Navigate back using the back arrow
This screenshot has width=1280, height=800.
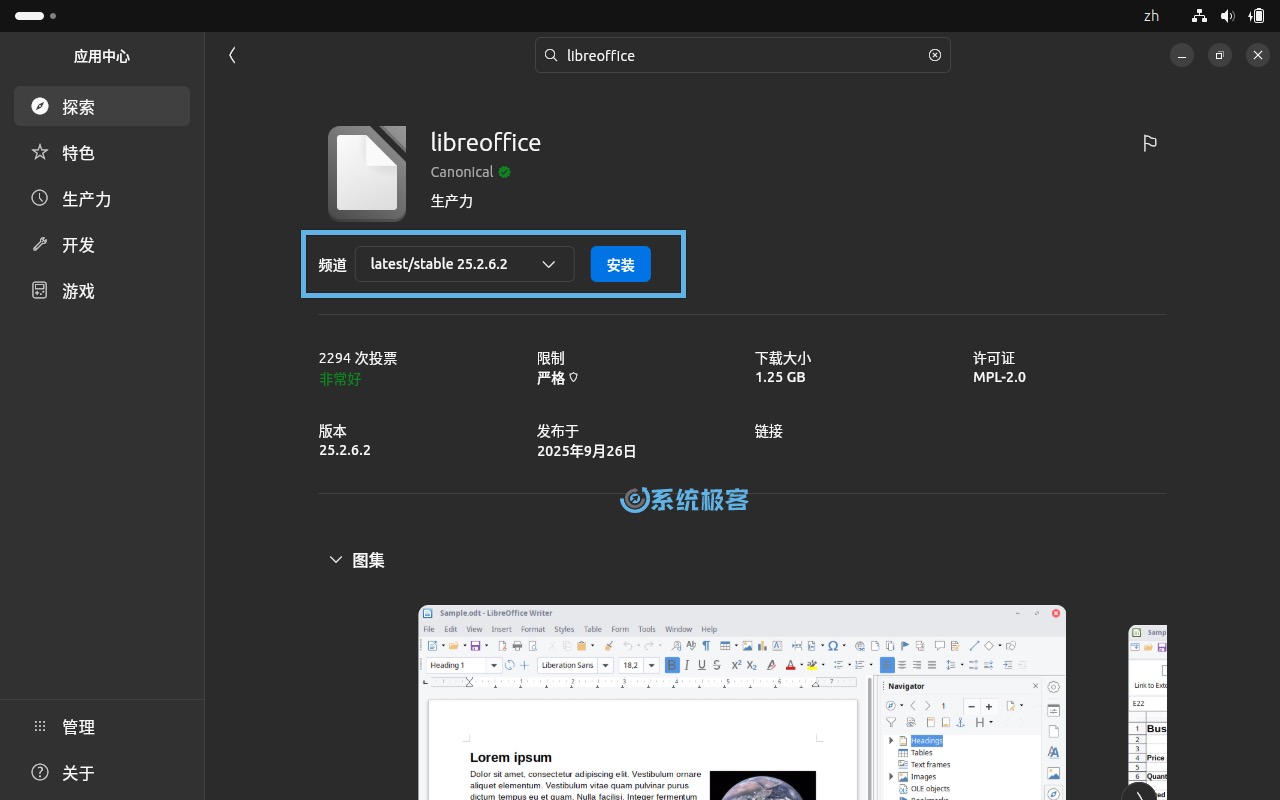pyautogui.click(x=232, y=55)
